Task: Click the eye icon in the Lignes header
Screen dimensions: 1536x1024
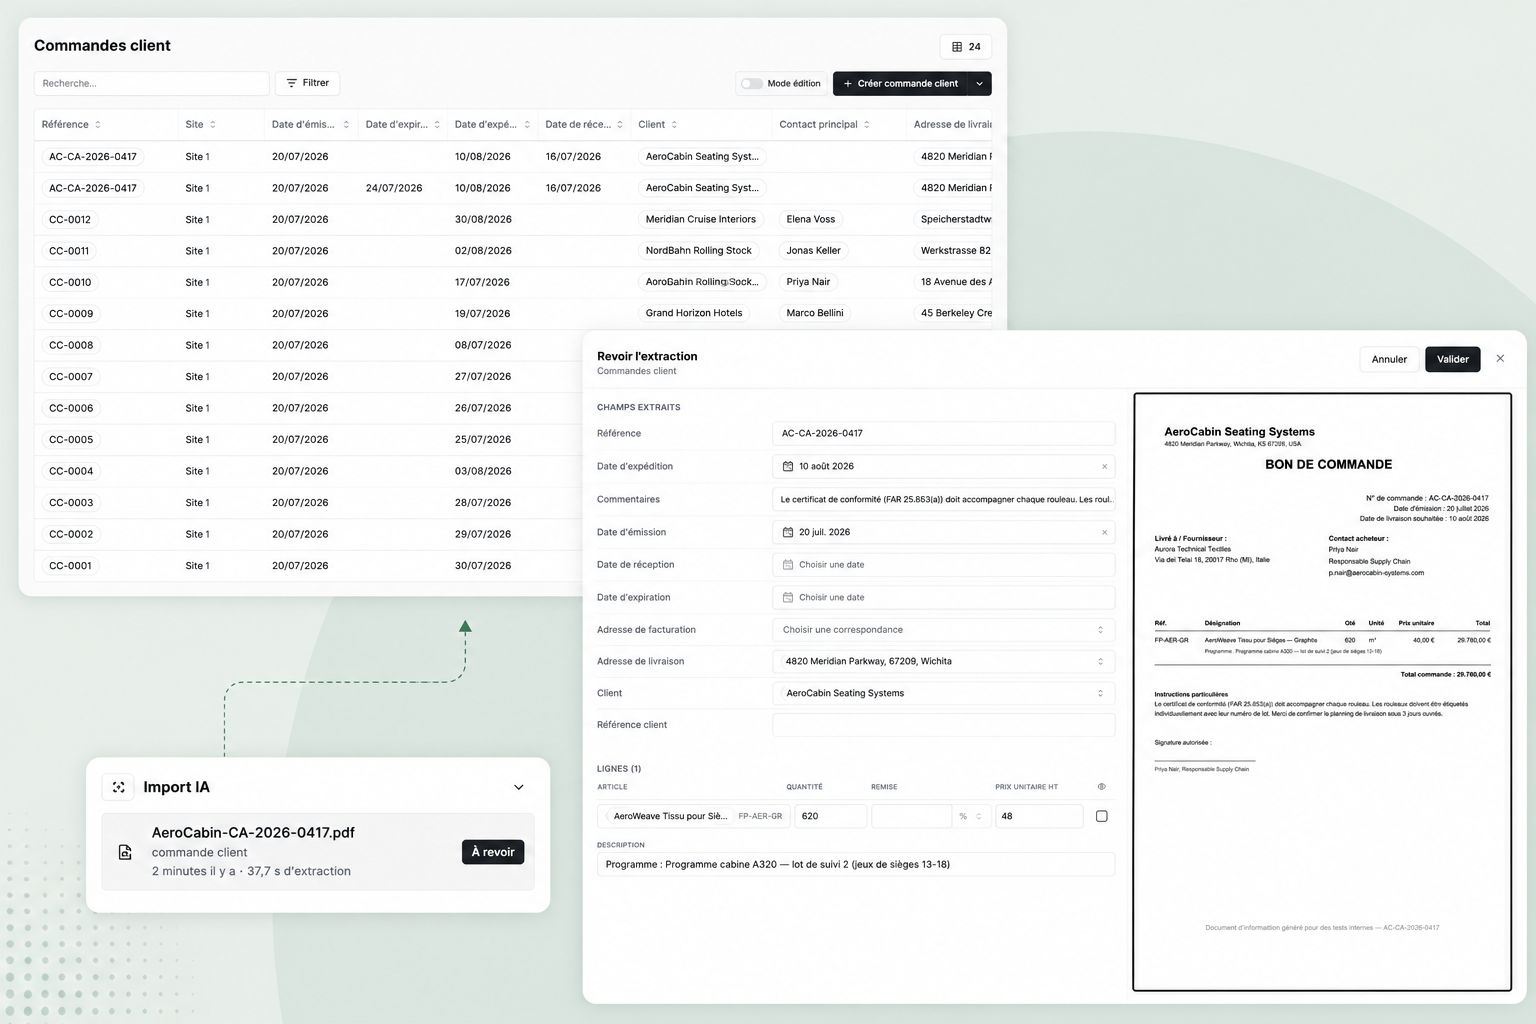Action: [x=1101, y=787]
